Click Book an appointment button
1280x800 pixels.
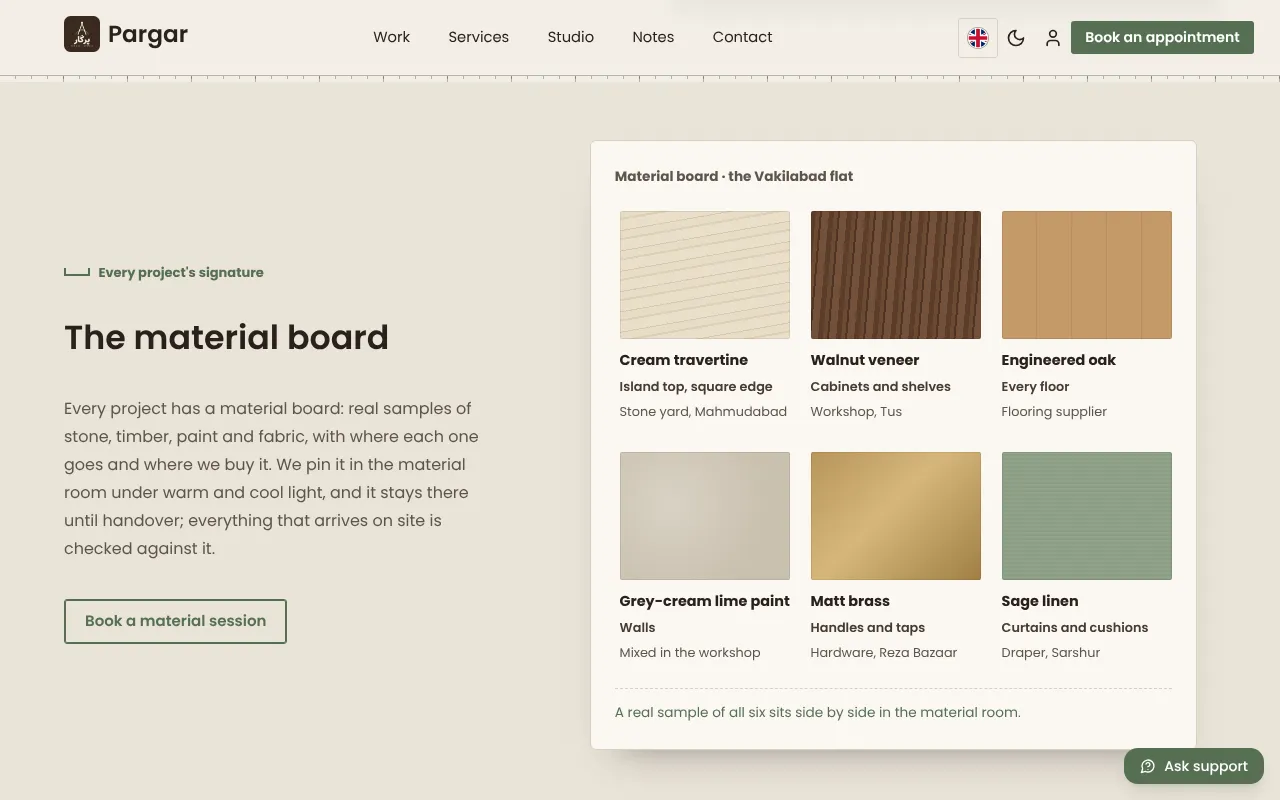tap(1162, 37)
